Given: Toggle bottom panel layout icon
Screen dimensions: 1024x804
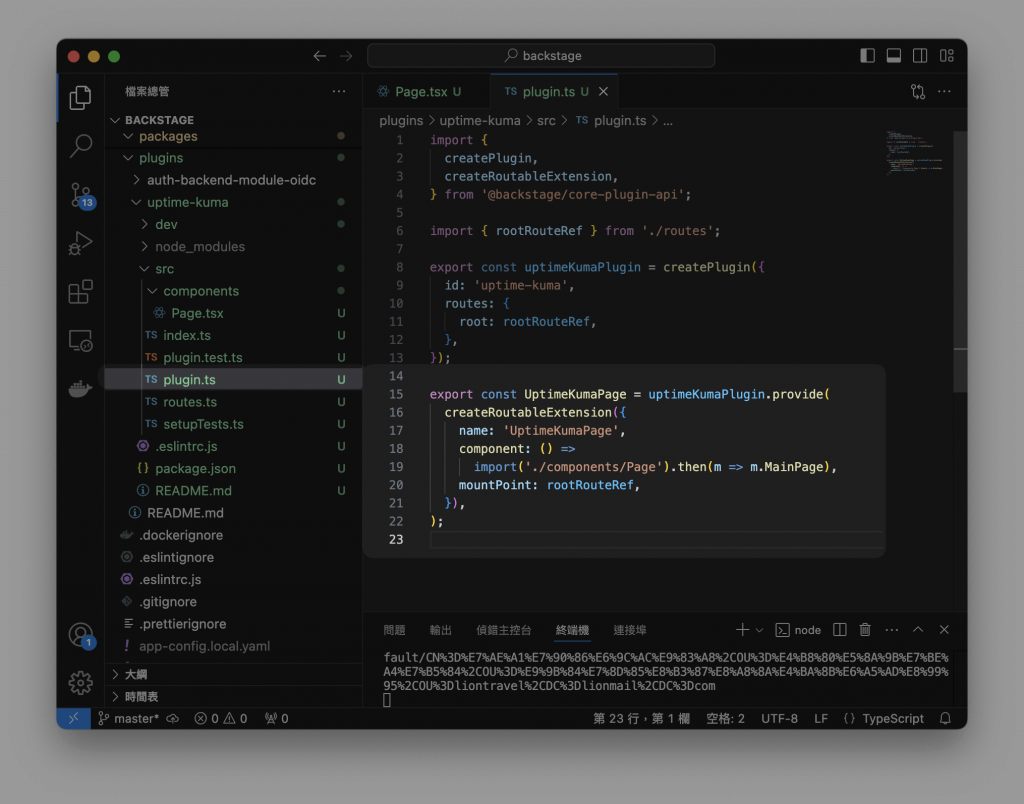Looking at the screenshot, I should pyautogui.click(x=894, y=56).
